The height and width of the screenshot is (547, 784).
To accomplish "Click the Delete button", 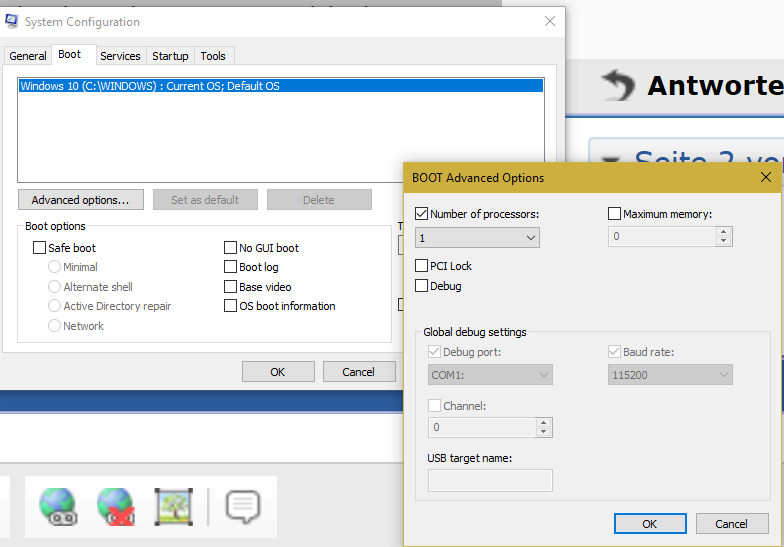I will coord(319,200).
